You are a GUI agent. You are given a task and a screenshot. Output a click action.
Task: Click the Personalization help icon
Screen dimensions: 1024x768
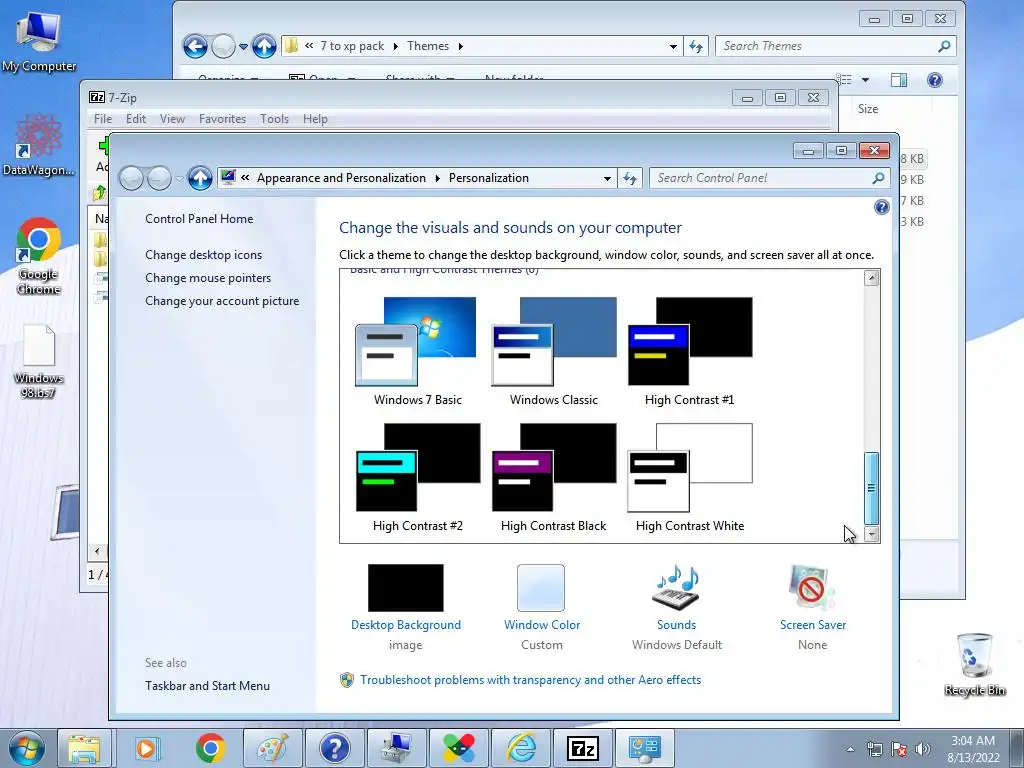coord(881,207)
